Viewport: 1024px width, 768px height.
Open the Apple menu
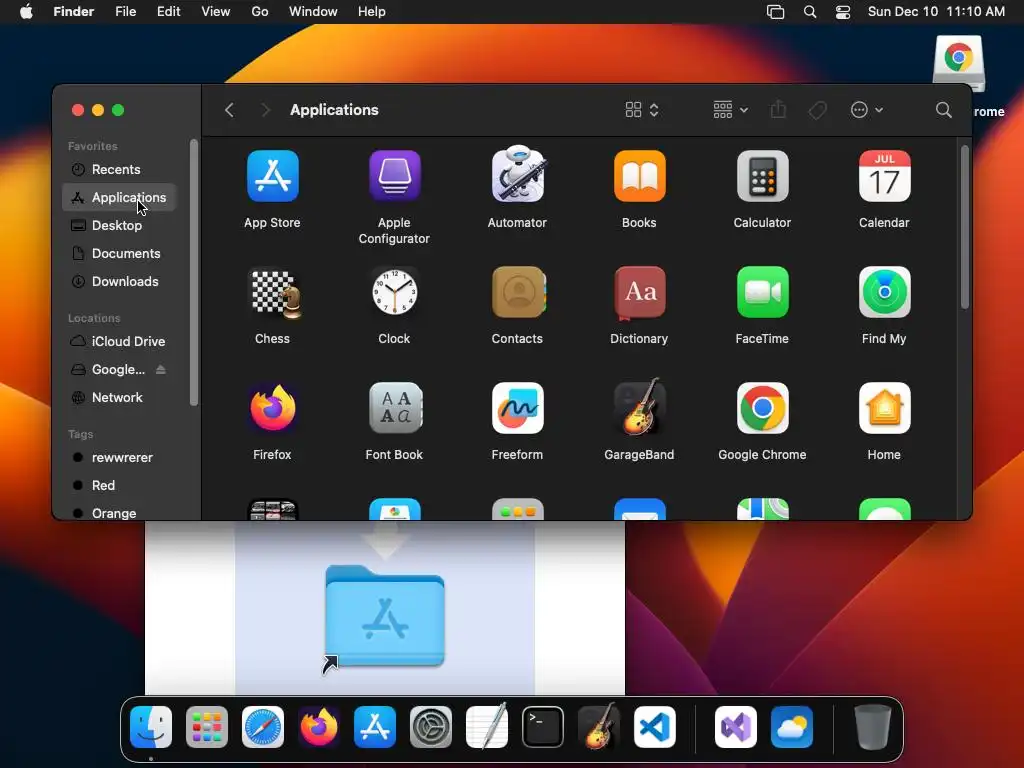(x=26, y=12)
